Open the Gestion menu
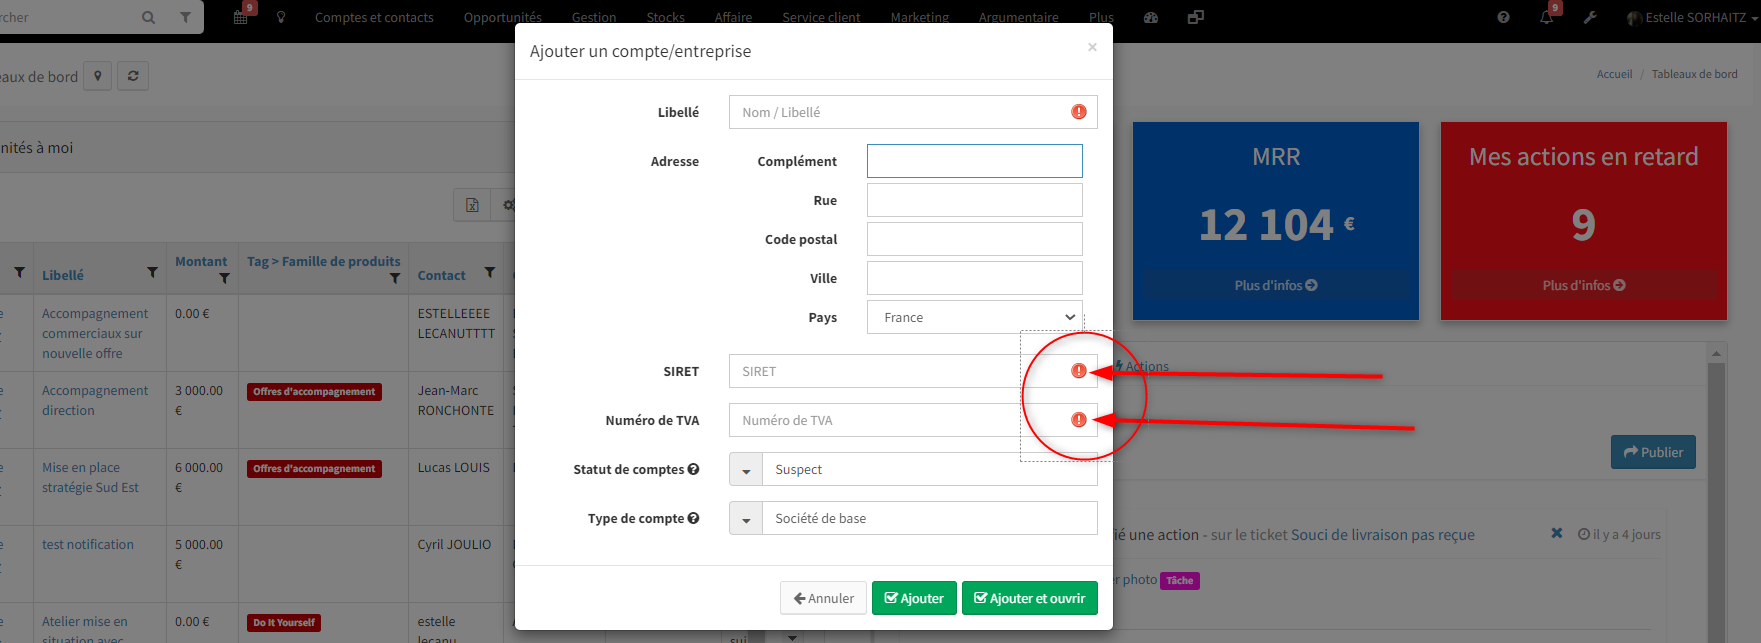The height and width of the screenshot is (643, 1761). pos(594,17)
